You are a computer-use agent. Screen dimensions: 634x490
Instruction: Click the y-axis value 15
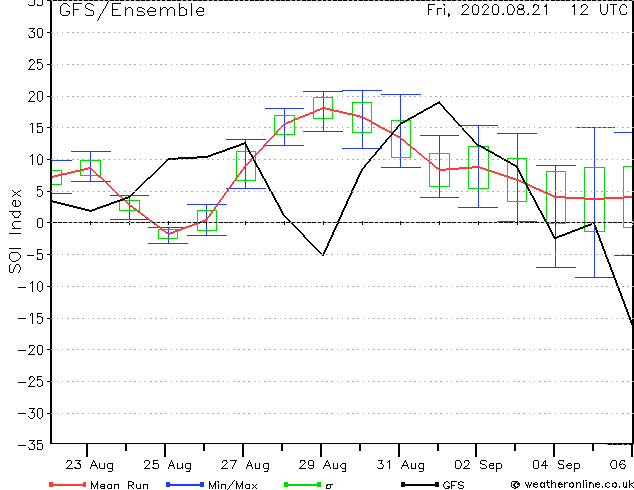pyautogui.click(x=36, y=128)
